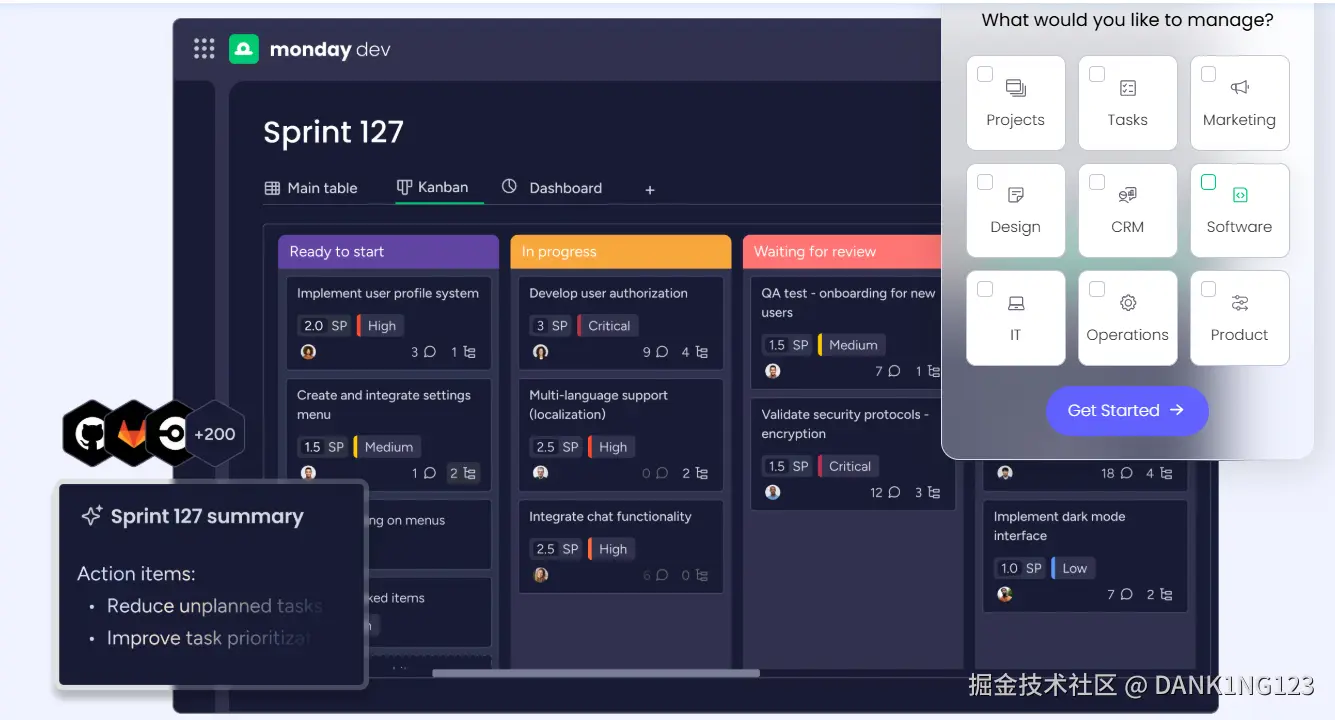
Task: Click the monday dev logo icon
Action: coord(244,49)
